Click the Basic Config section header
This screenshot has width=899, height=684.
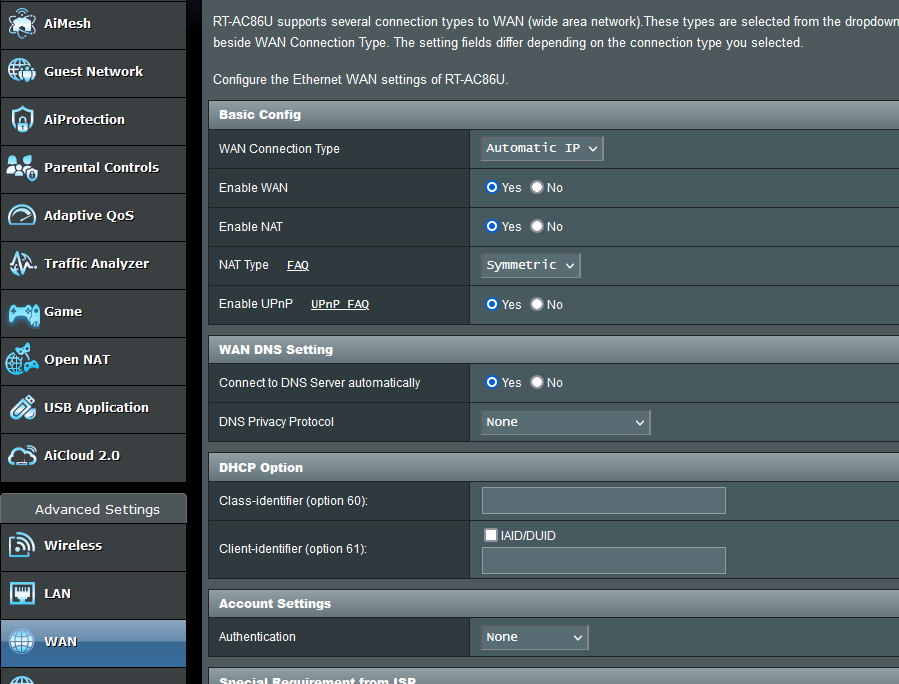pyautogui.click(x=553, y=115)
